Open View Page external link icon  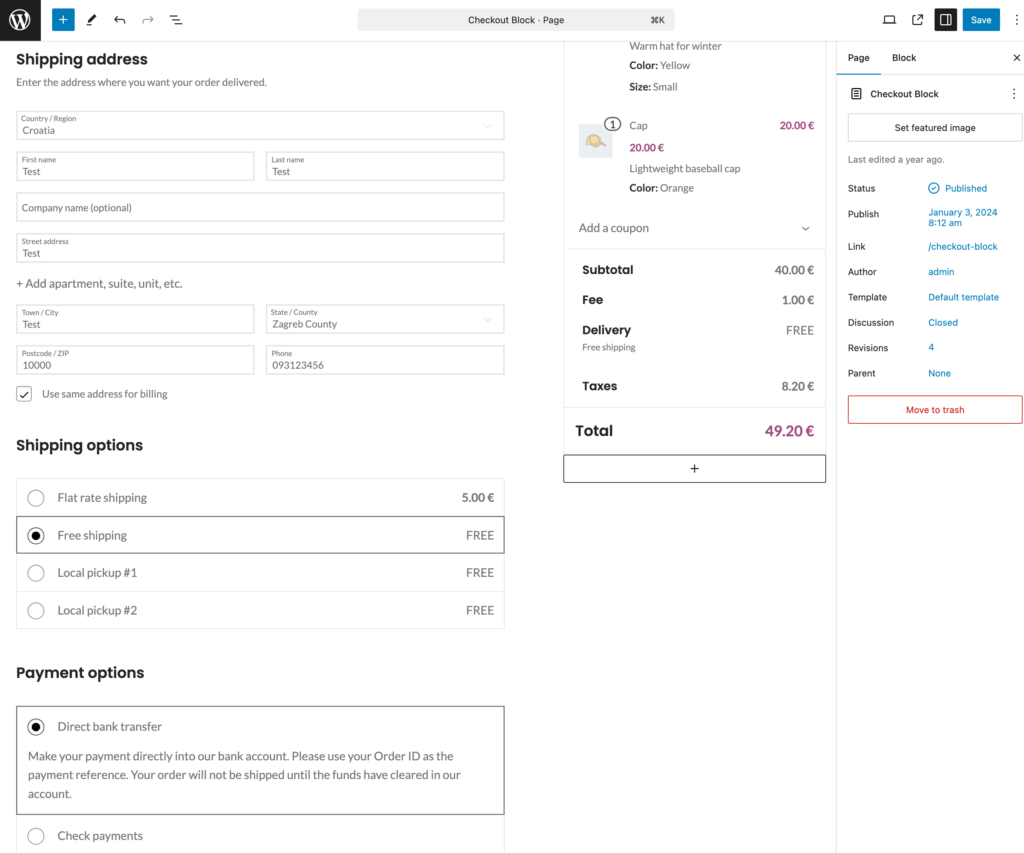click(x=917, y=20)
